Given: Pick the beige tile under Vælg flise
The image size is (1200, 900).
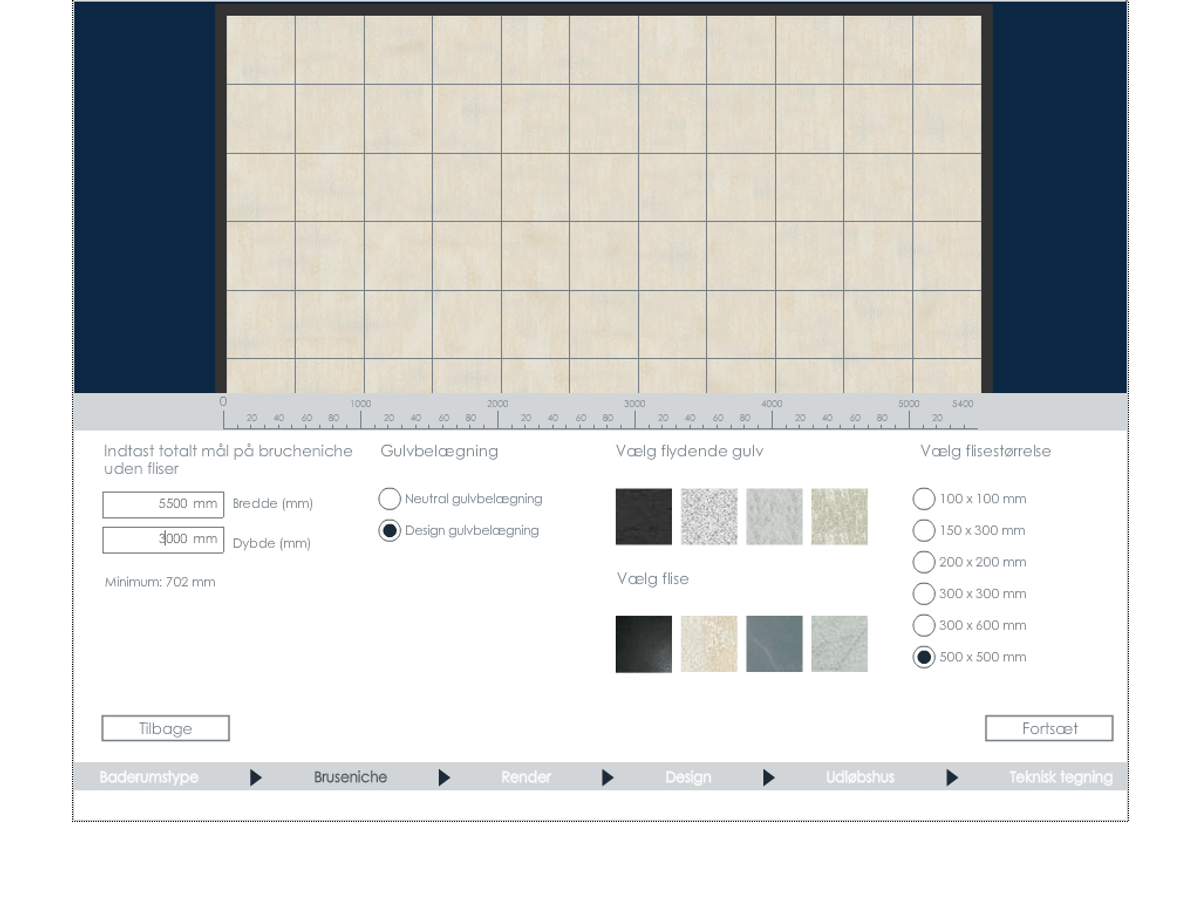Looking at the screenshot, I should (709, 644).
